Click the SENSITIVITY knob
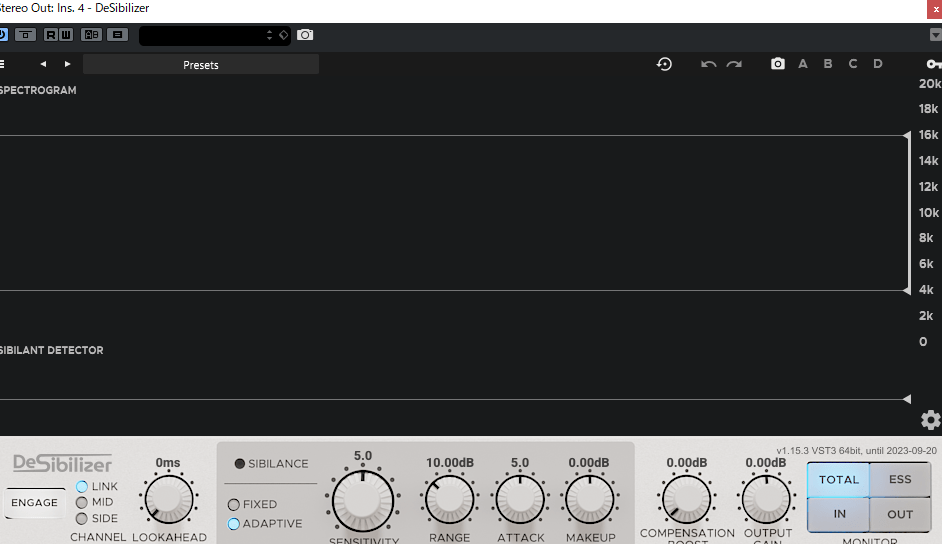942x544 pixels. pyautogui.click(x=362, y=499)
